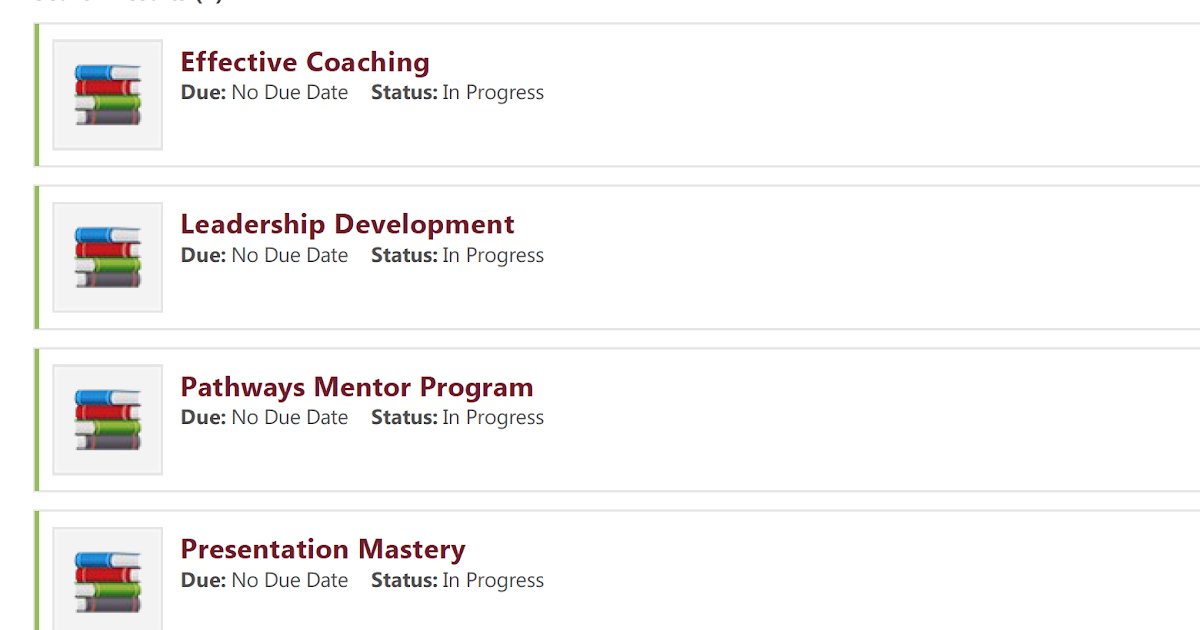The image size is (1200, 630).
Task: Click the No Due Date text for Pathways Mentor Program
Action: (289, 417)
